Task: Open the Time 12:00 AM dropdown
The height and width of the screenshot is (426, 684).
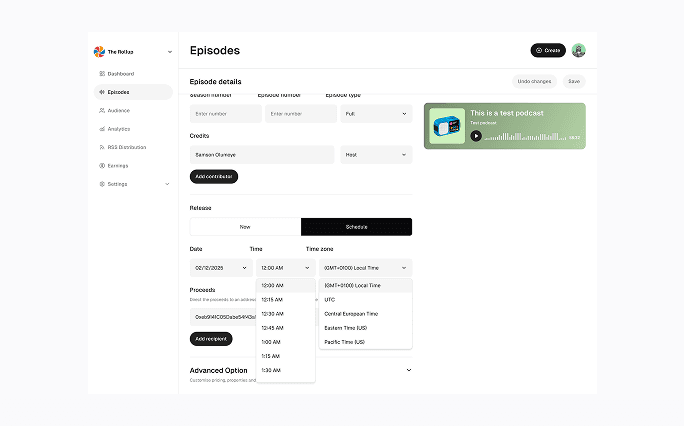Action: [285, 268]
